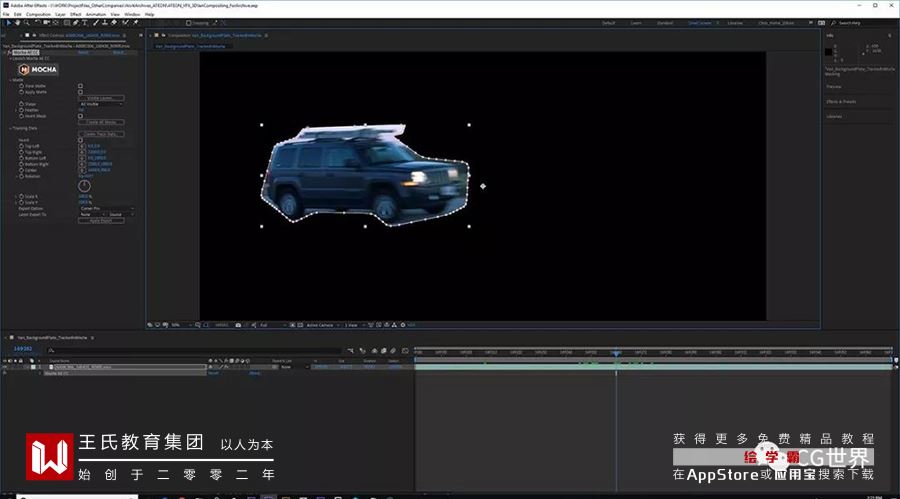This screenshot has width=900, height=499.
Task: Click the Visible Layers button
Action: point(101,98)
